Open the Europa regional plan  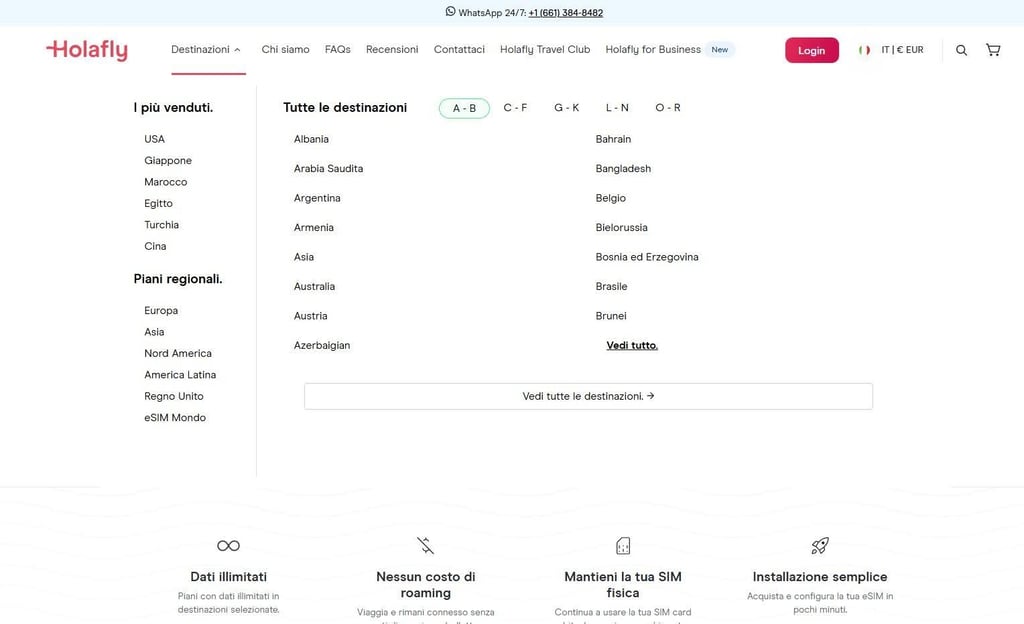point(161,311)
